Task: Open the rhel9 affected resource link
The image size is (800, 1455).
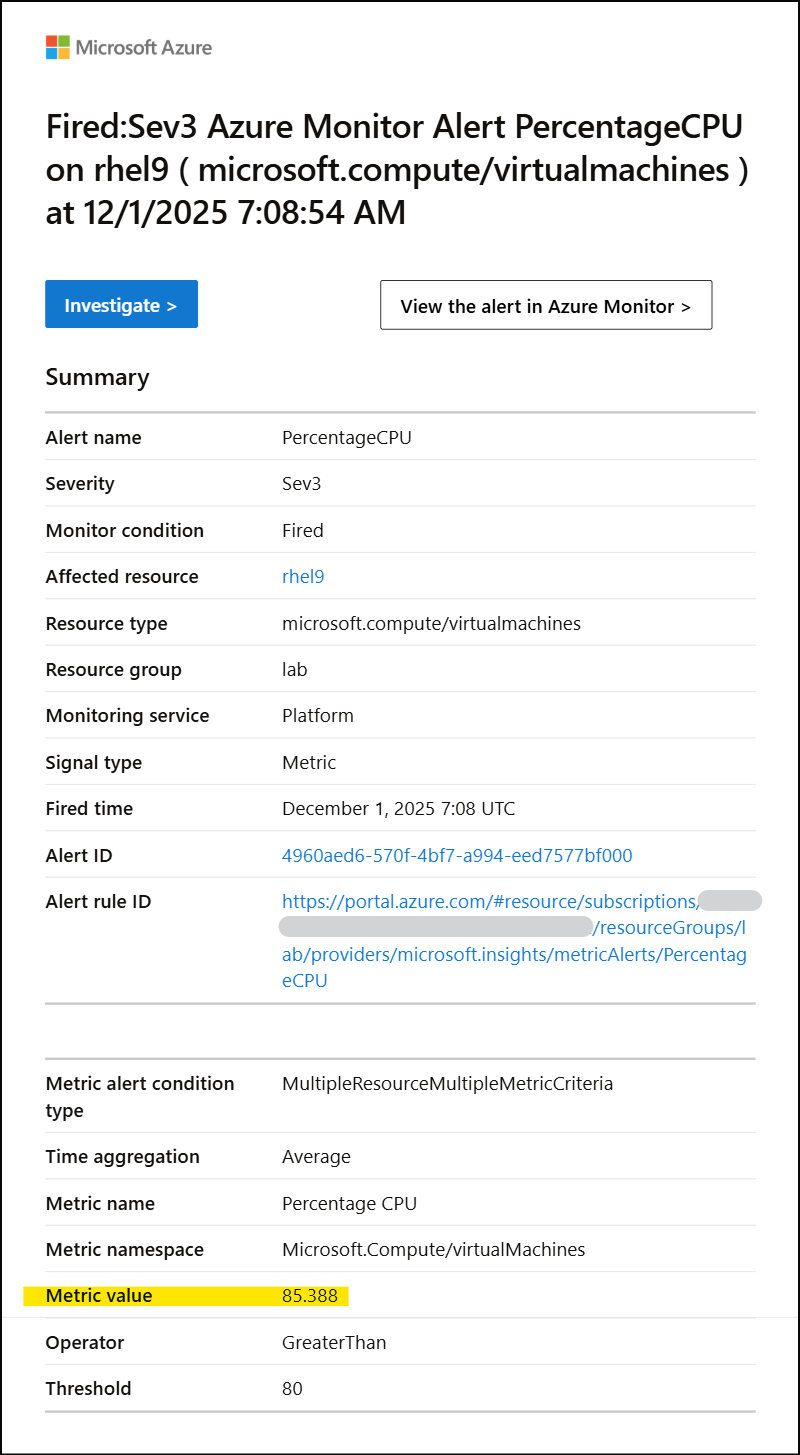Action: click(x=303, y=577)
